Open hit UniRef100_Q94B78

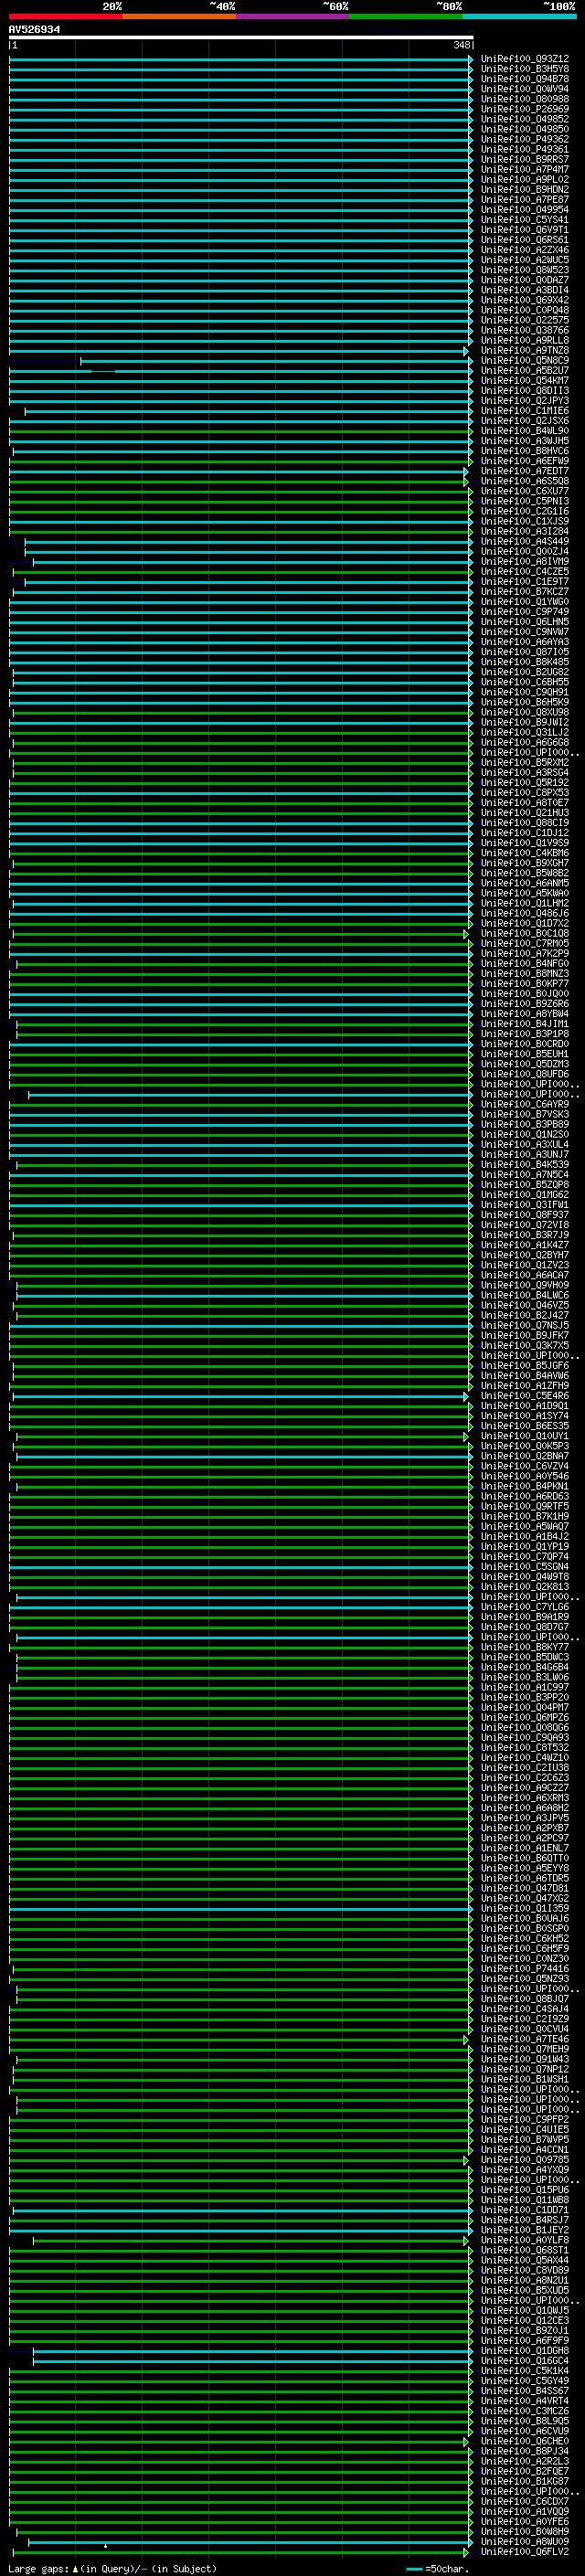tap(525, 79)
